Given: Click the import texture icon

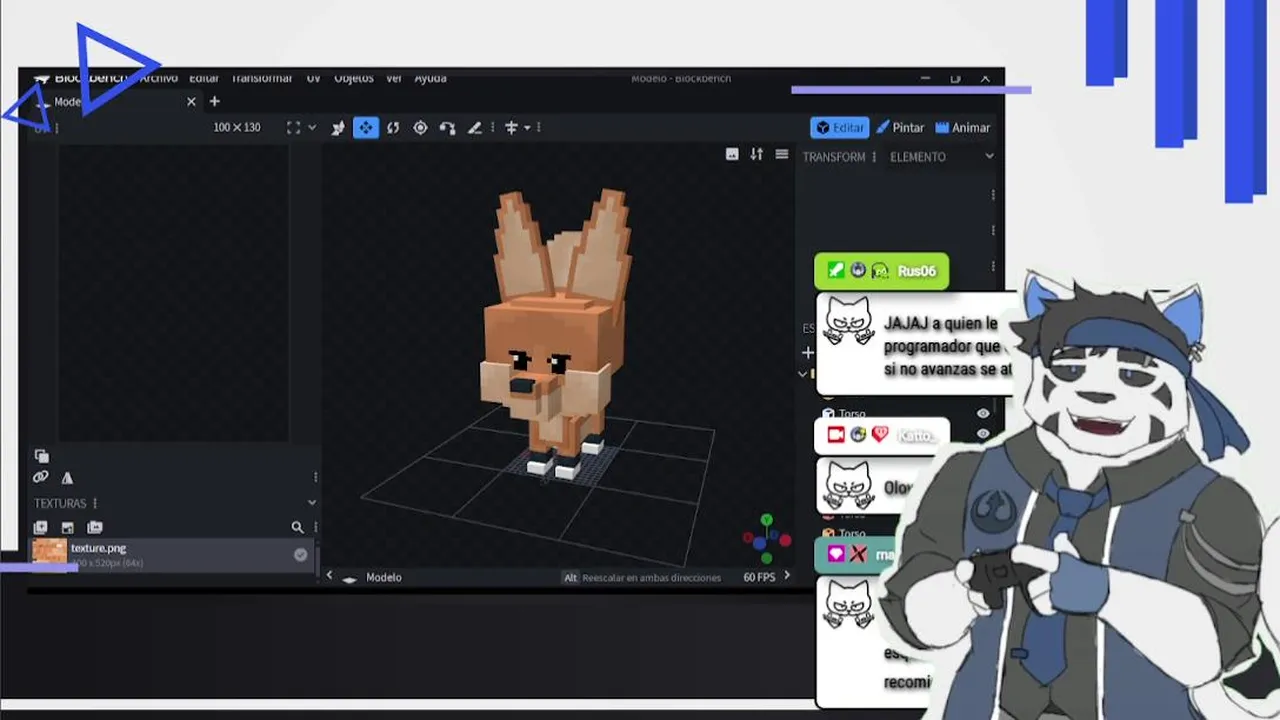Looking at the screenshot, I should 67,527.
